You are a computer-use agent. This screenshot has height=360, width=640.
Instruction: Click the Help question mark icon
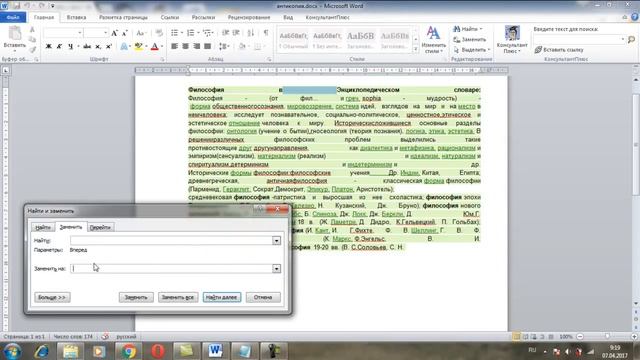tap(634, 17)
